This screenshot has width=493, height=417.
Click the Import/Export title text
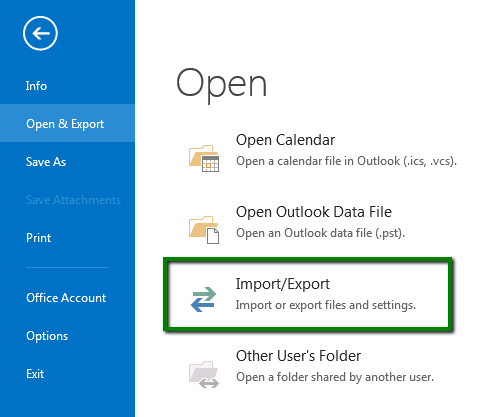tap(283, 284)
